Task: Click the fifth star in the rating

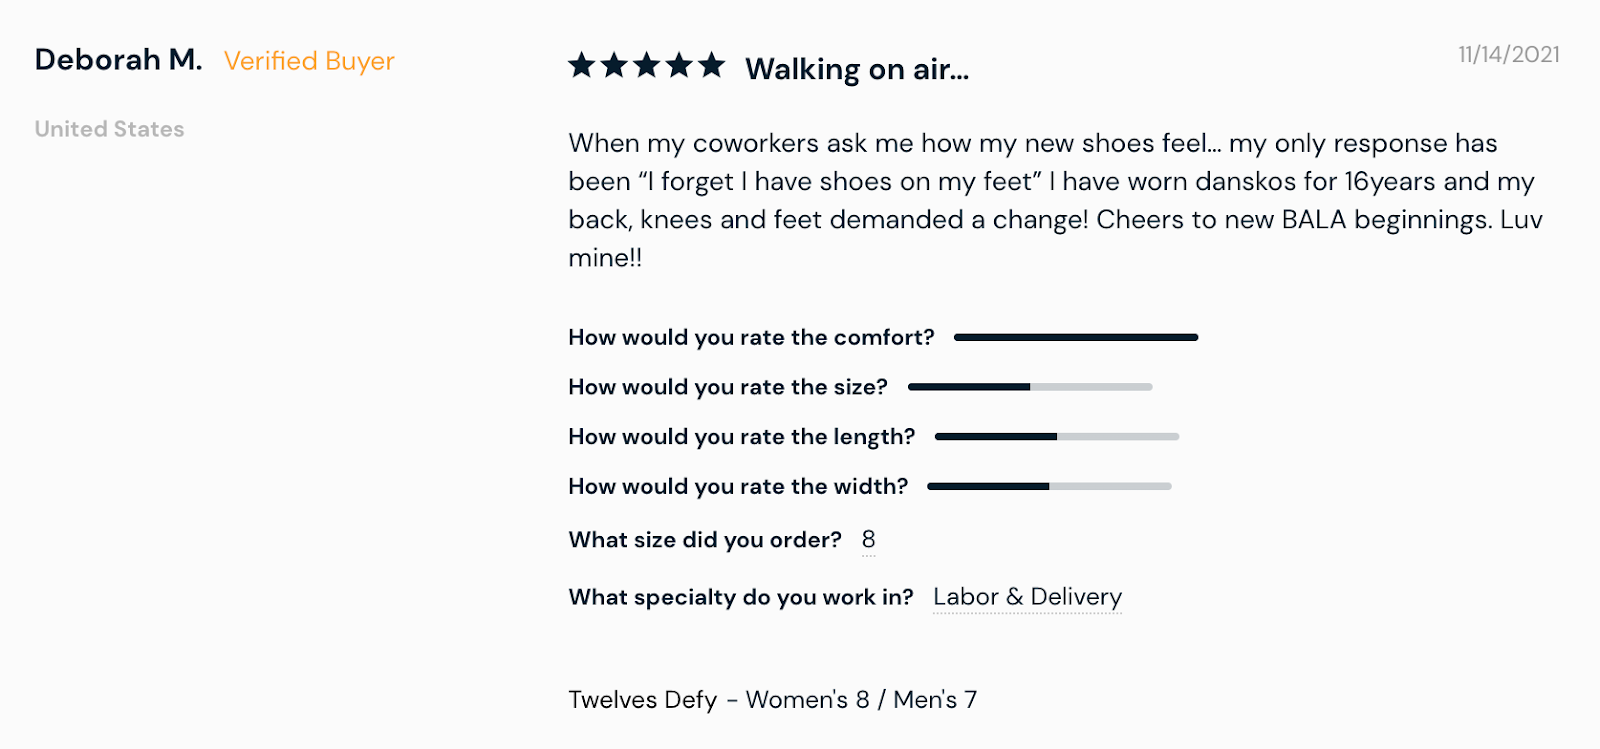Action: click(x=712, y=66)
